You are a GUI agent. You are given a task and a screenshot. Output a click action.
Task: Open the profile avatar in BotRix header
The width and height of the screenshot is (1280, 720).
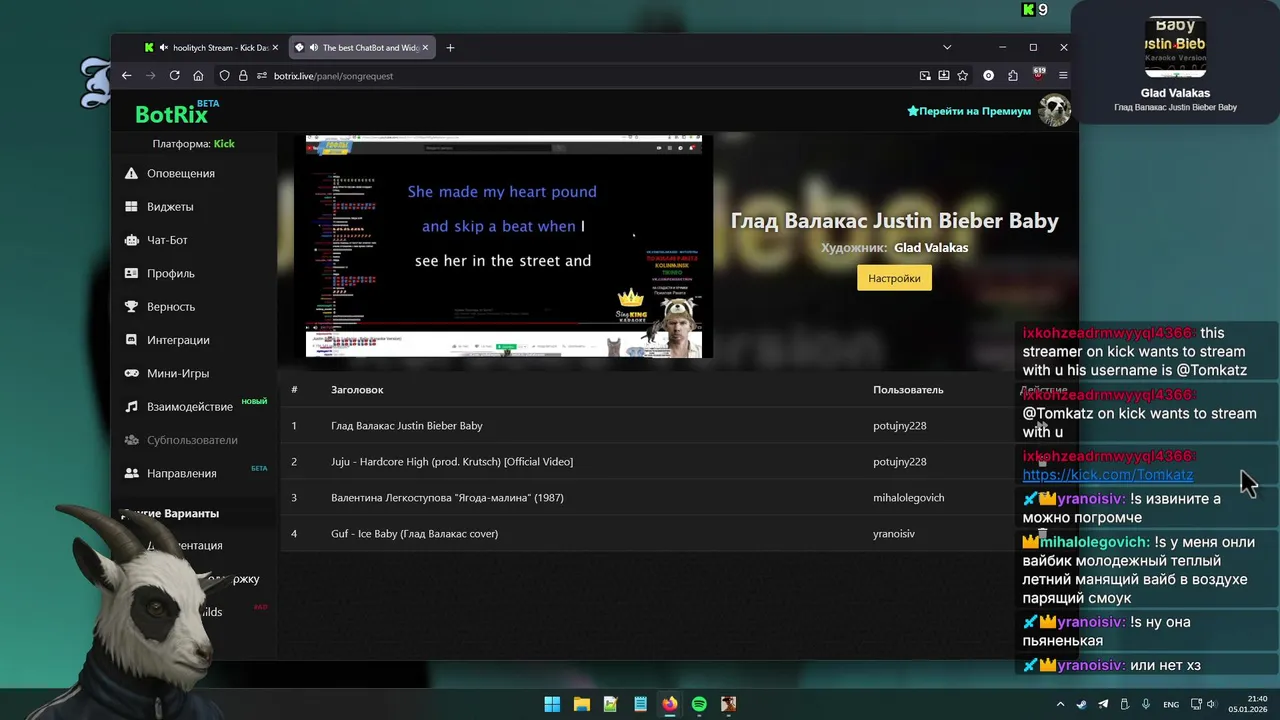pos(1054,110)
